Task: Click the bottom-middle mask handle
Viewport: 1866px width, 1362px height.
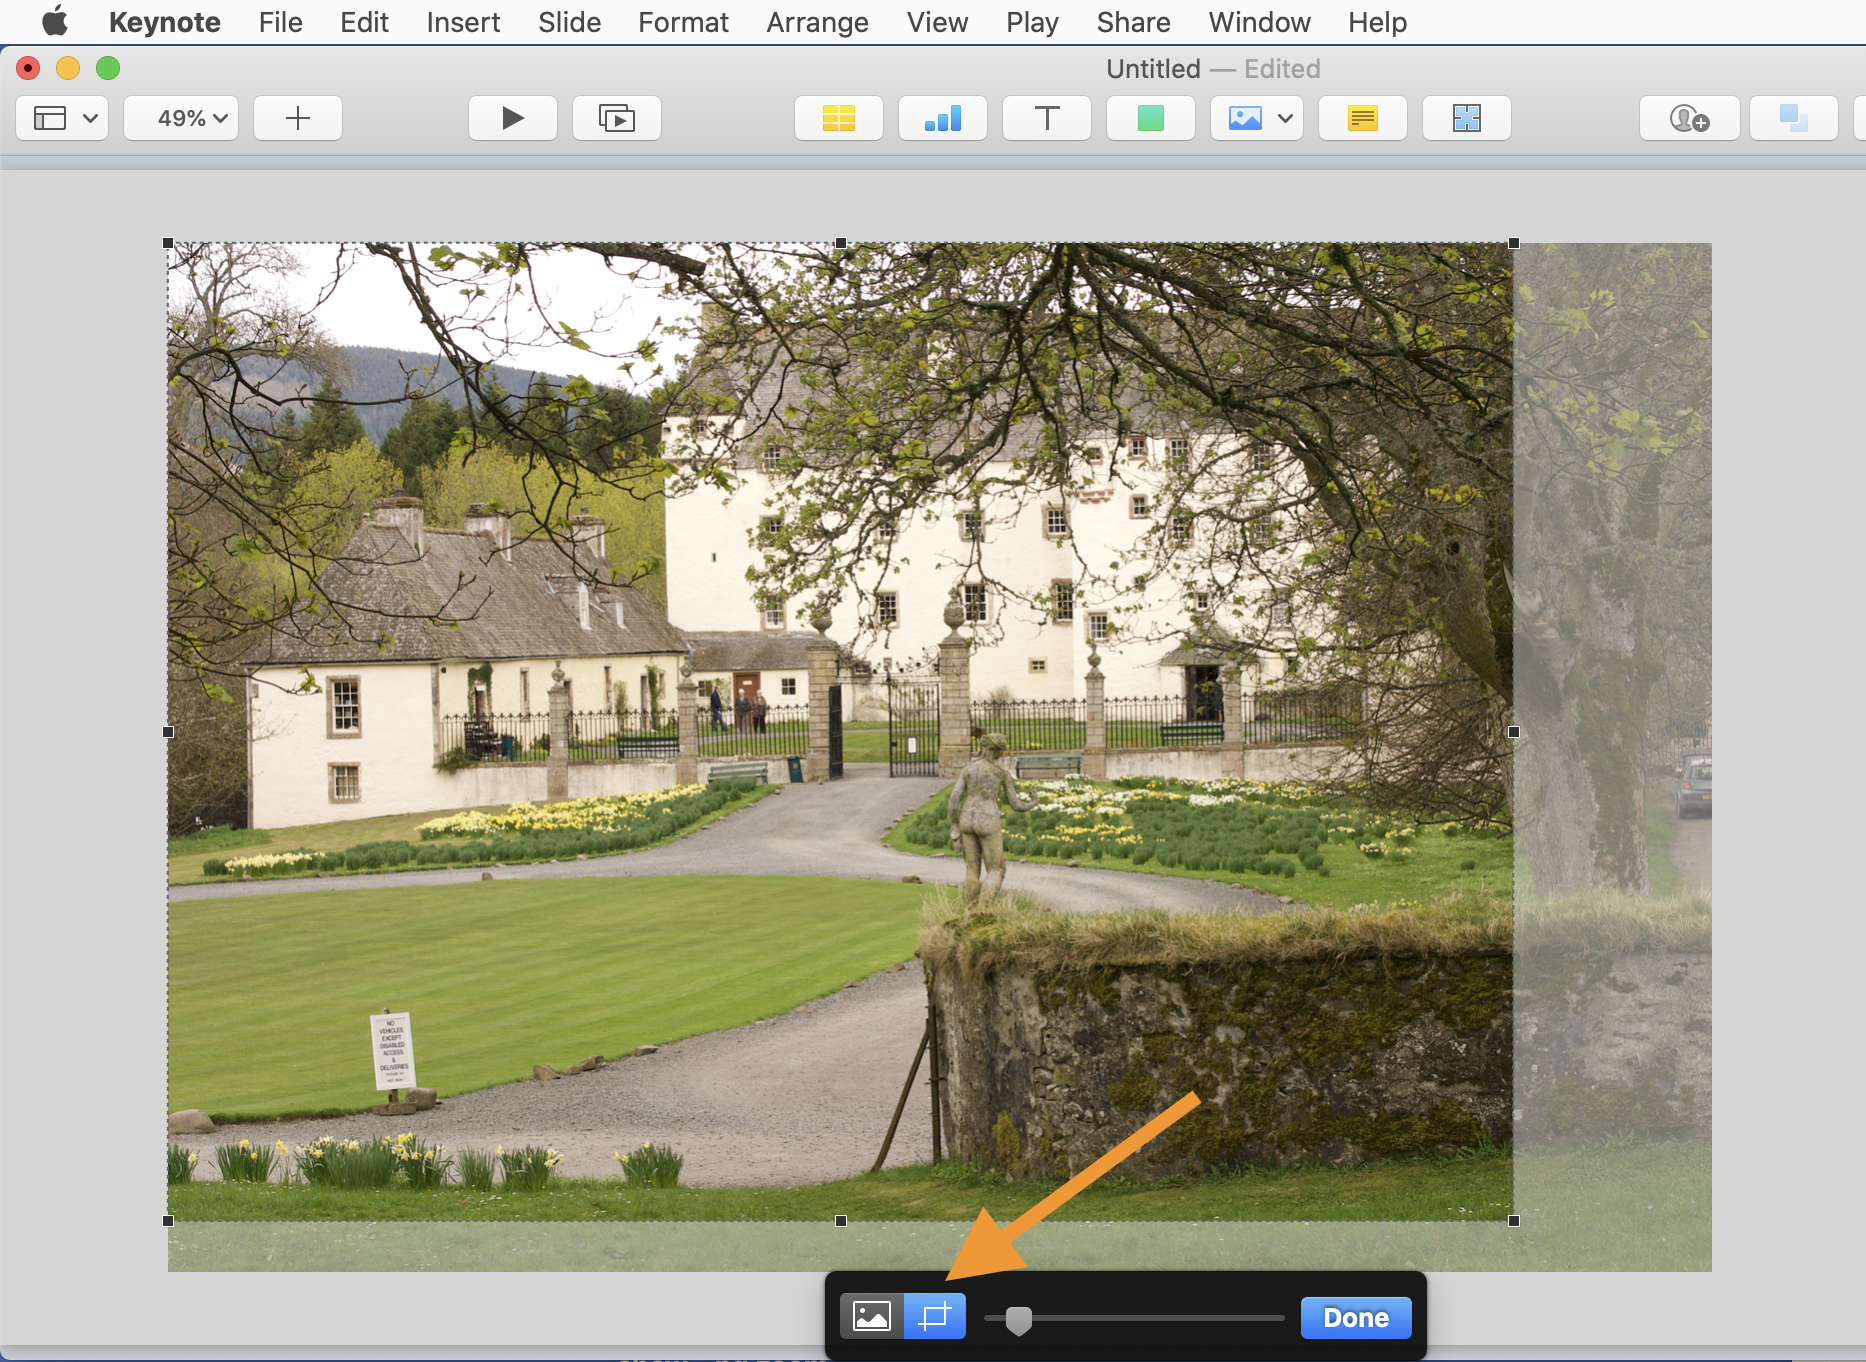Action: tap(841, 1221)
